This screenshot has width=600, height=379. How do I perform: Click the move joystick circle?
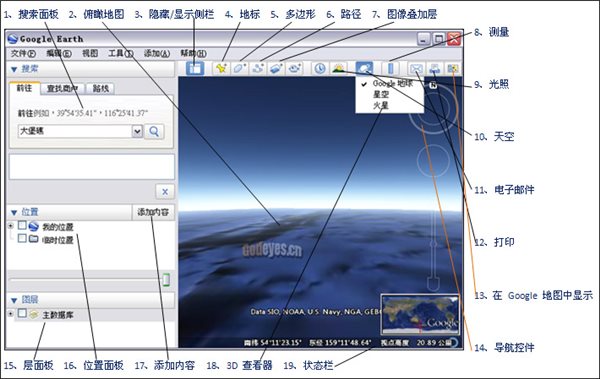click(433, 161)
